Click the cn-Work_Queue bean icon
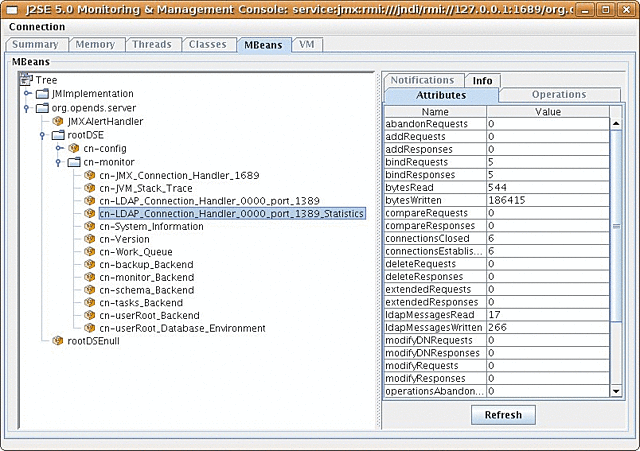640x451 pixels. tap(90, 251)
